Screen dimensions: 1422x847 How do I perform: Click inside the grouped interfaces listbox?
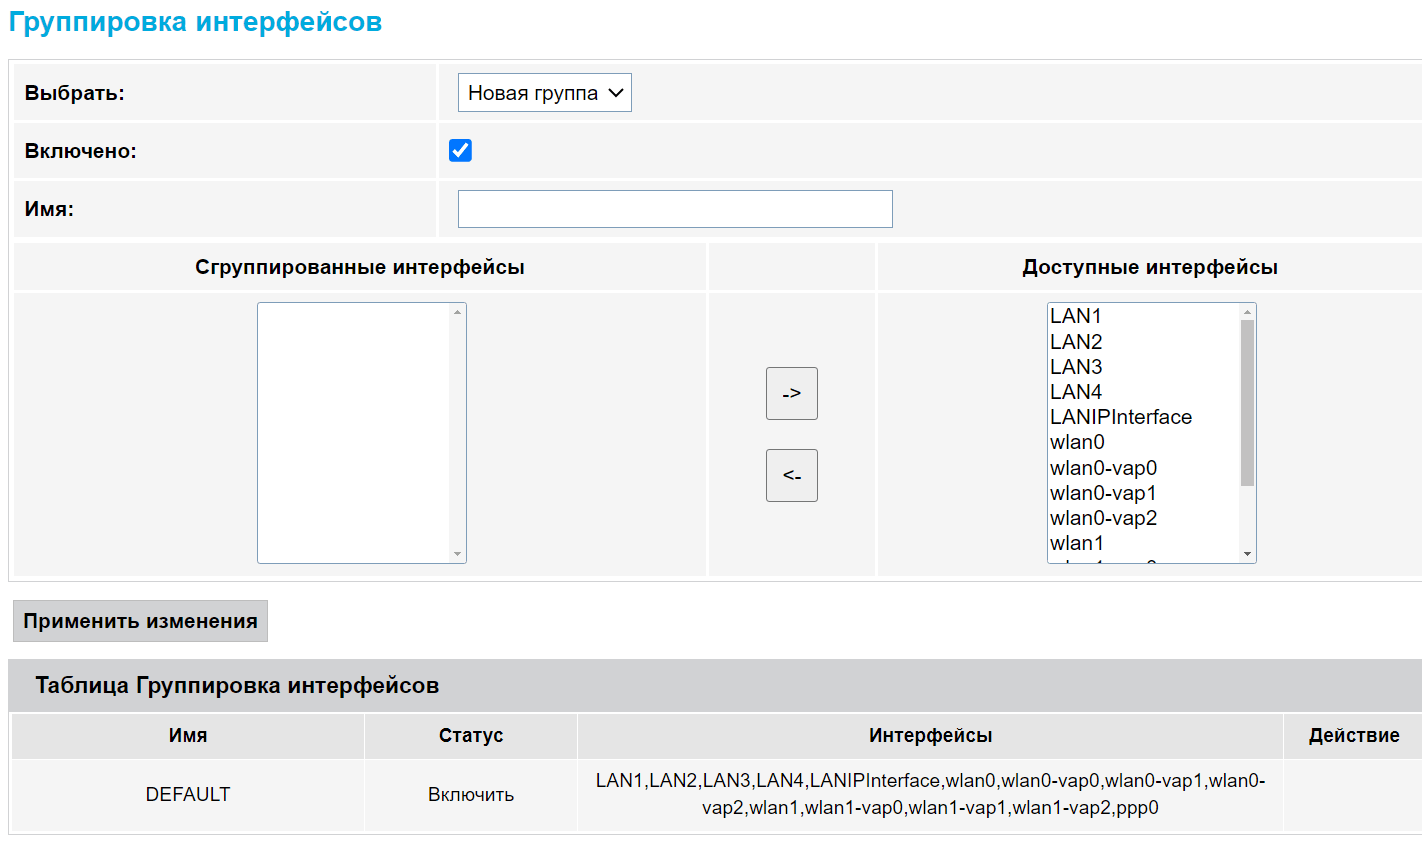(x=355, y=432)
